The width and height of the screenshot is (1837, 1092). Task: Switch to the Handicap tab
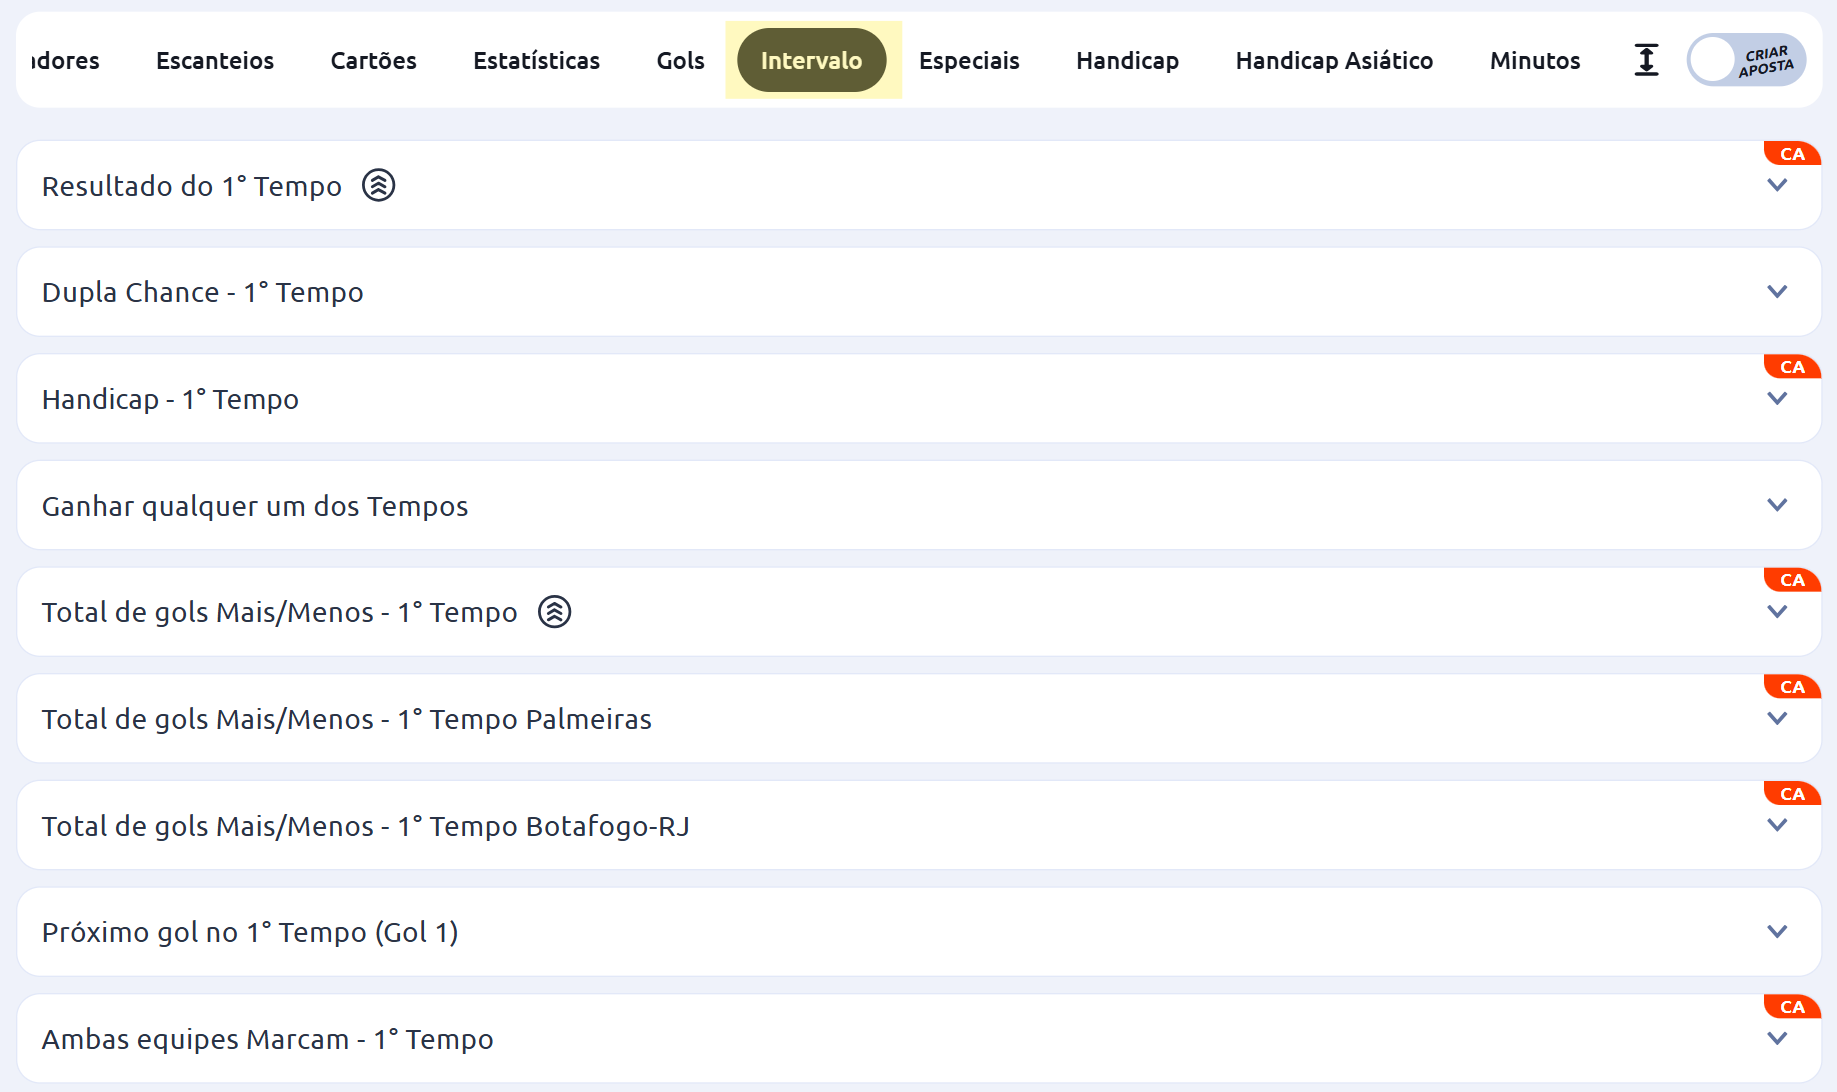[1127, 61]
